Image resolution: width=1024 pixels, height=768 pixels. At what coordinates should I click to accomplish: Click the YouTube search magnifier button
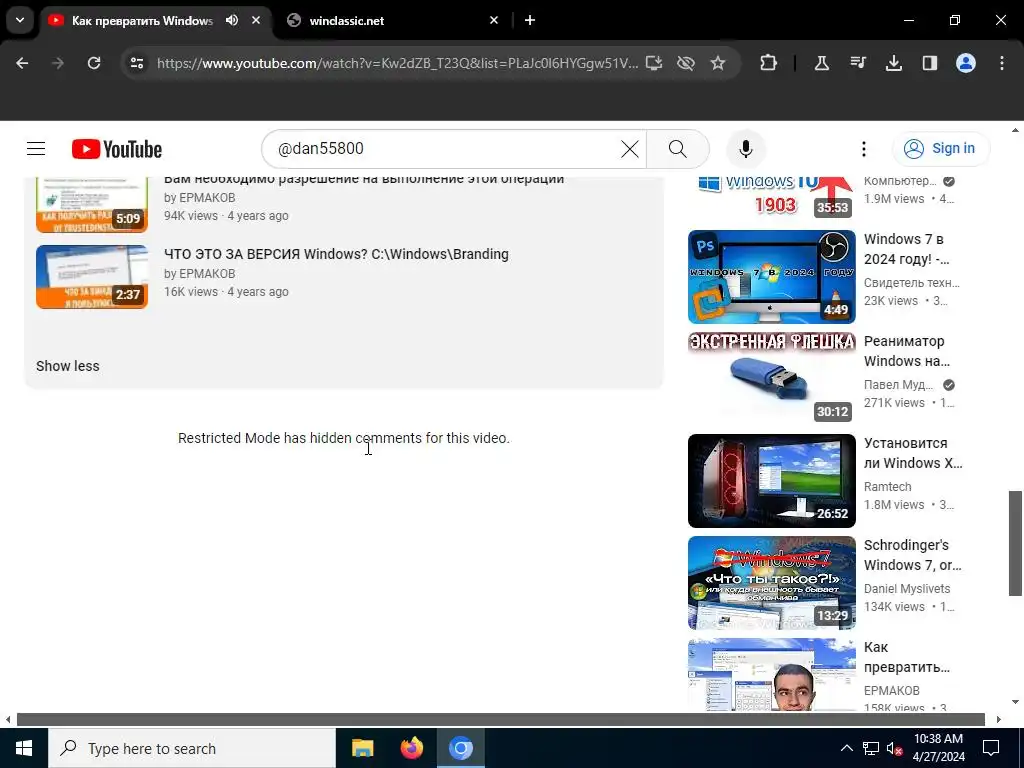click(678, 149)
